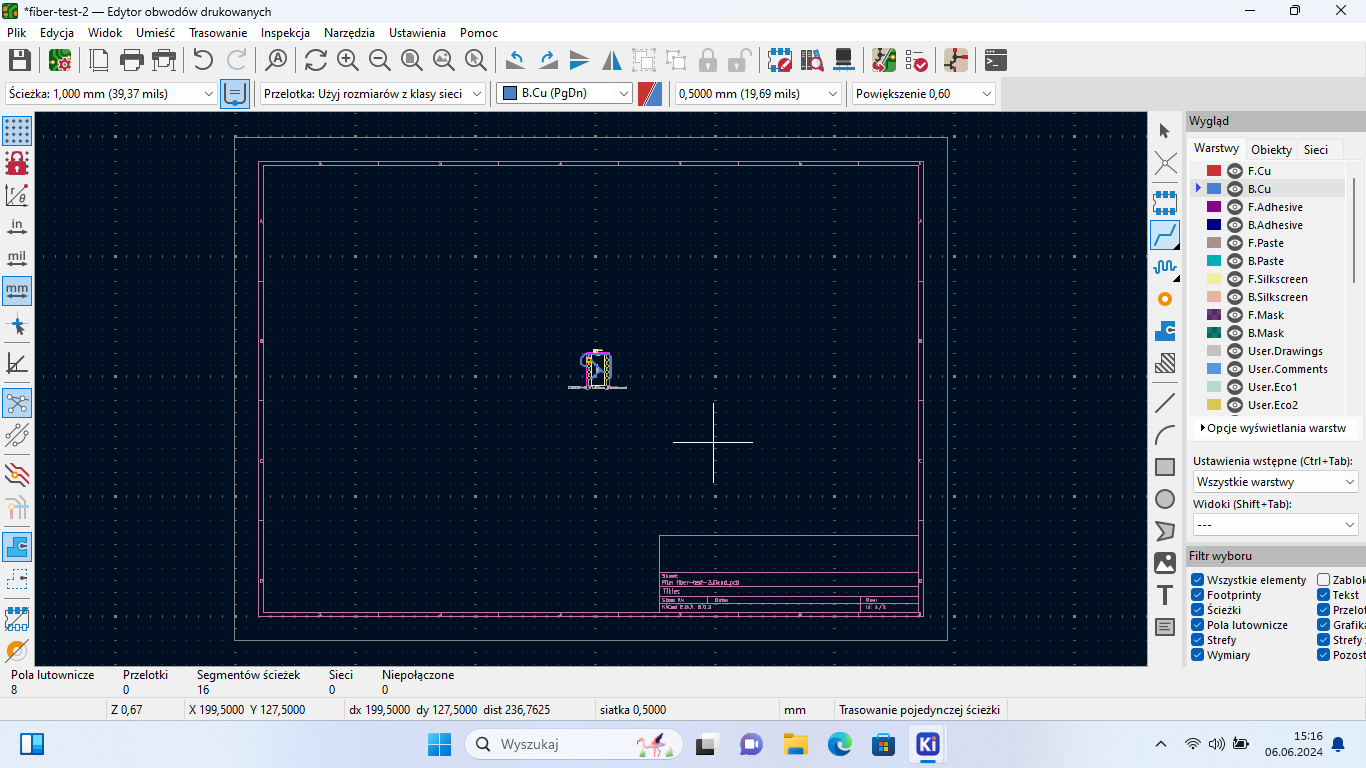1366x768 pixels.
Task: Select the add filled zone tool
Action: pyautogui.click(x=1165, y=331)
